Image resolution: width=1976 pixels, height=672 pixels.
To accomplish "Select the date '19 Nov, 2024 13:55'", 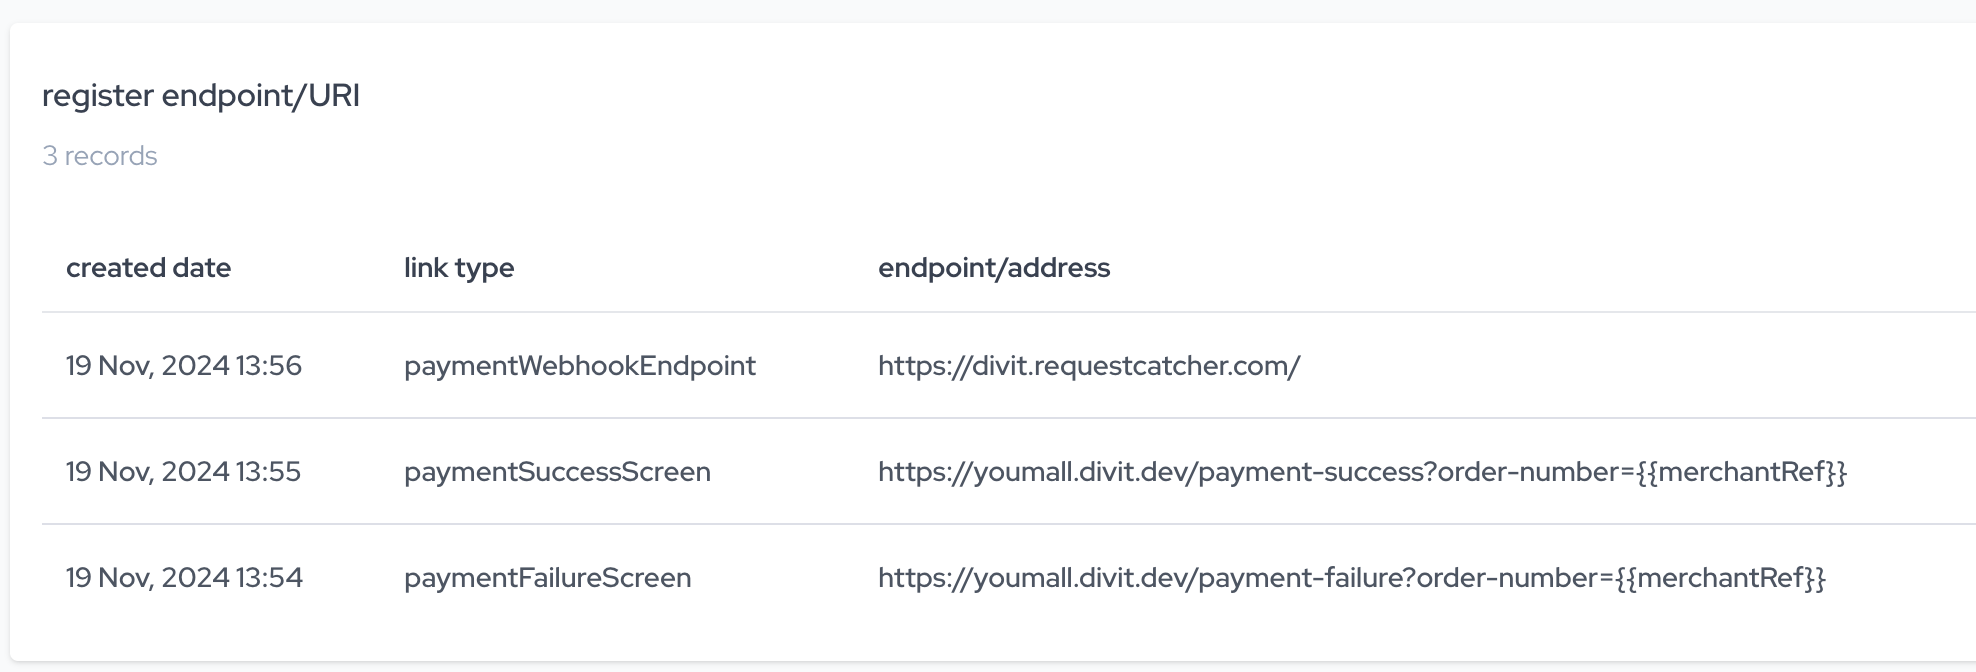I will [x=184, y=472].
